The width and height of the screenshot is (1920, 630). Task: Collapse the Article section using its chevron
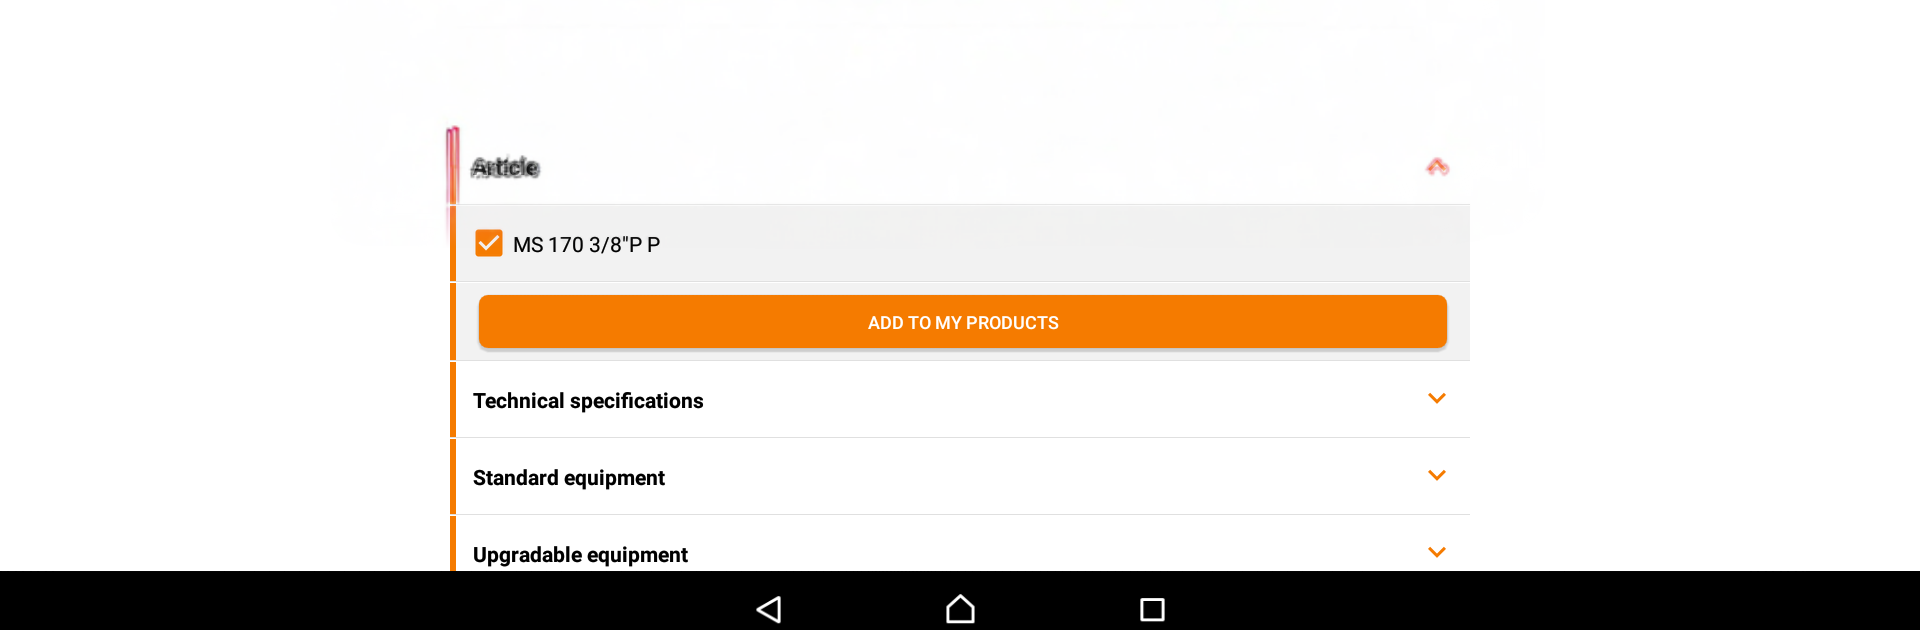point(1437,167)
